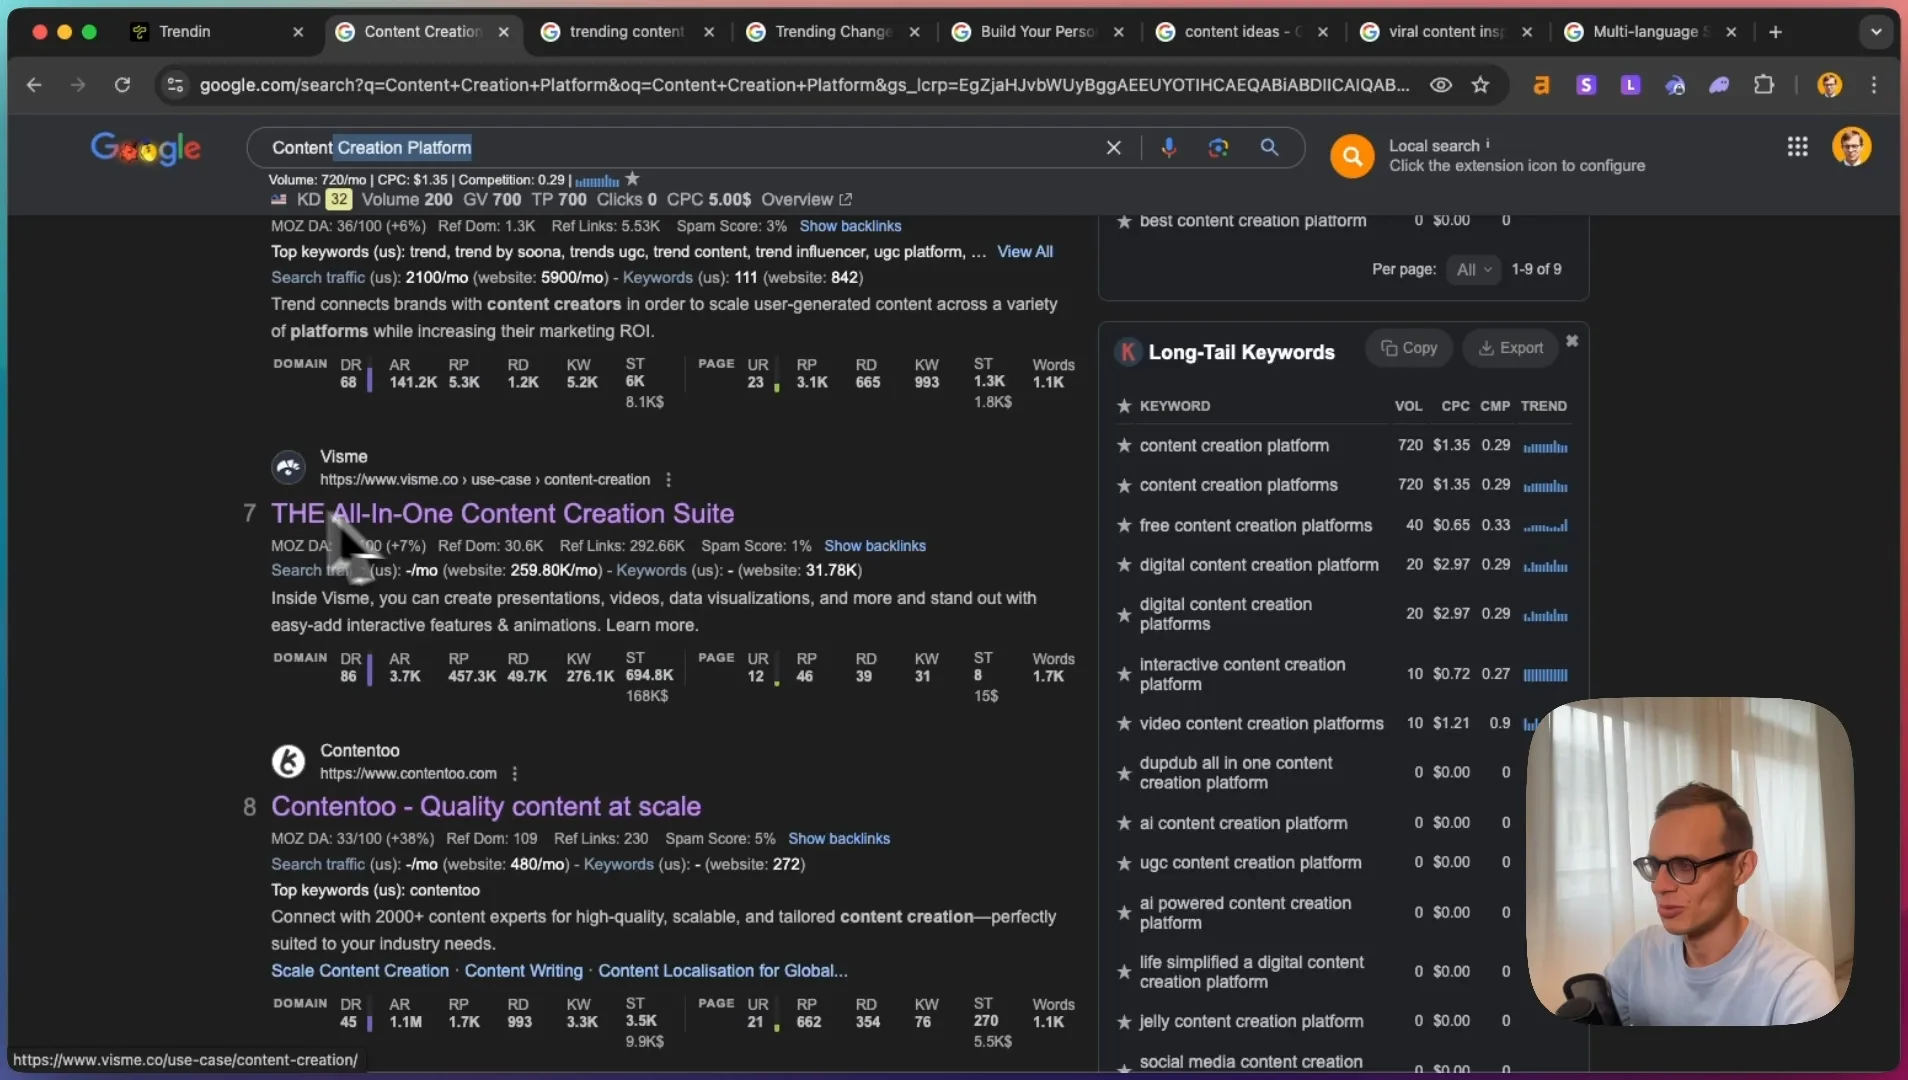Screen dimensions: 1908x1080
Task: Star the 'ai content creation platform' keyword
Action: click(x=1124, y=823)
